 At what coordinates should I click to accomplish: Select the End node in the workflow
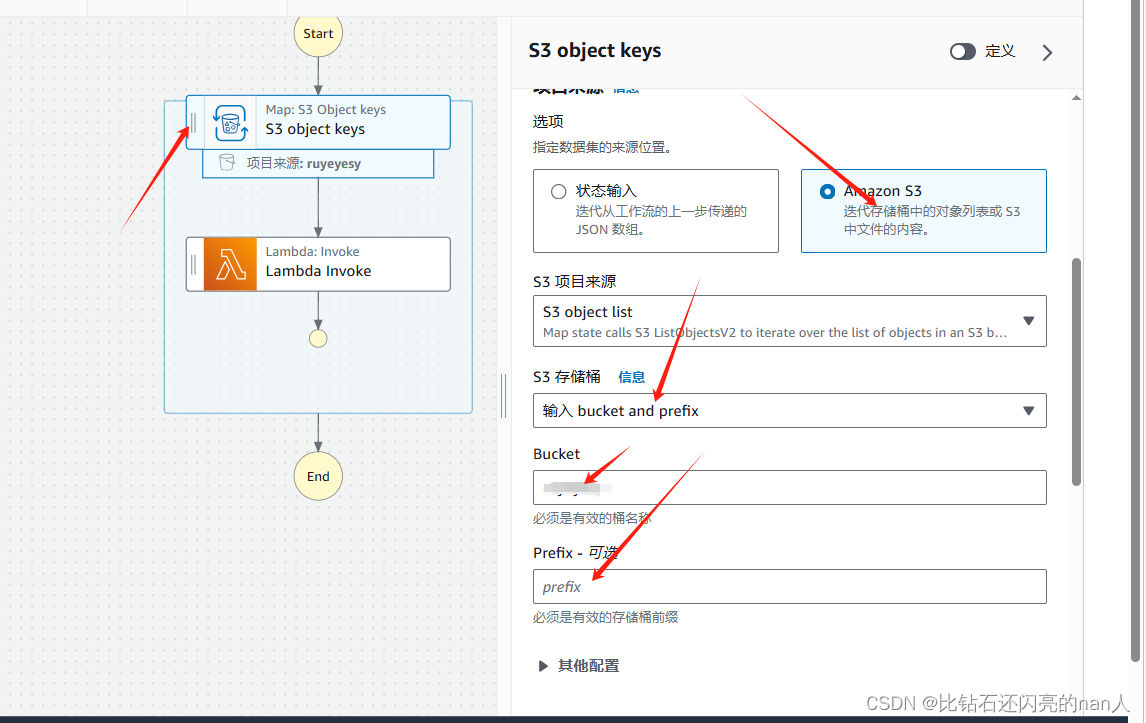(x=318, y=476)
